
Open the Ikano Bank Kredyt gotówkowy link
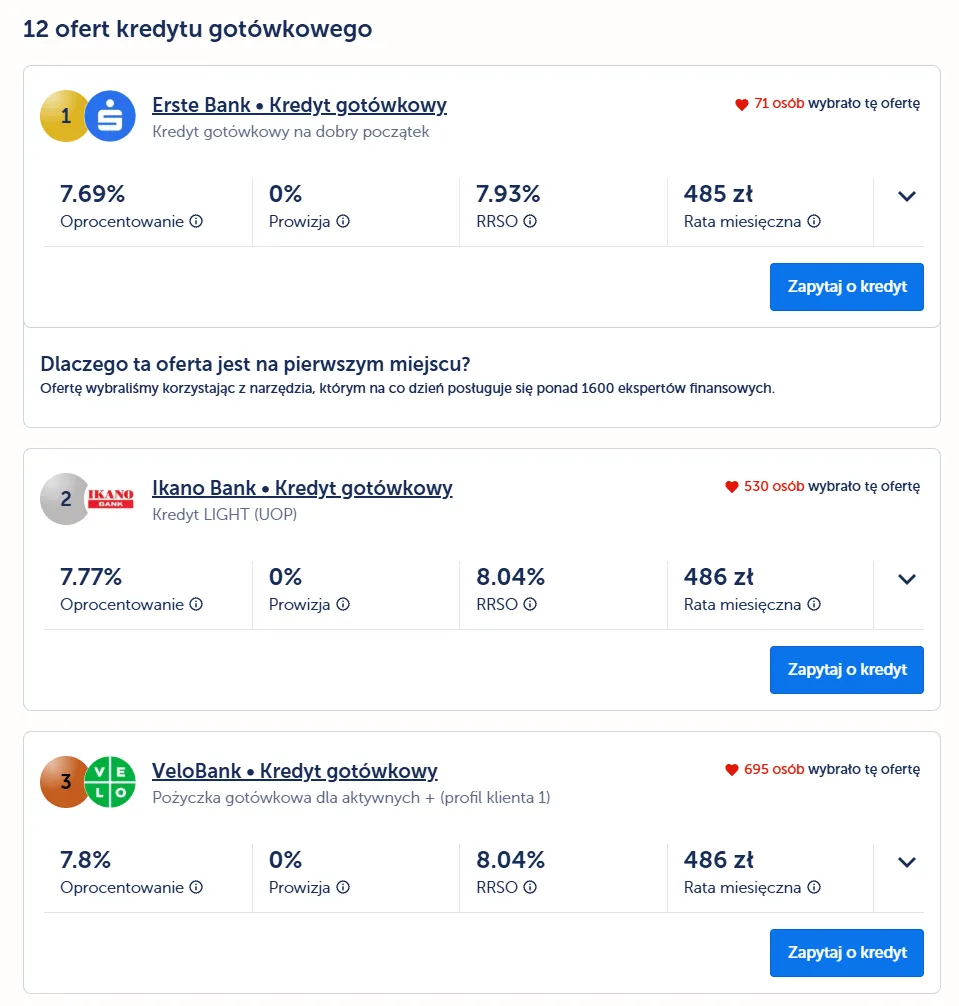302,488
